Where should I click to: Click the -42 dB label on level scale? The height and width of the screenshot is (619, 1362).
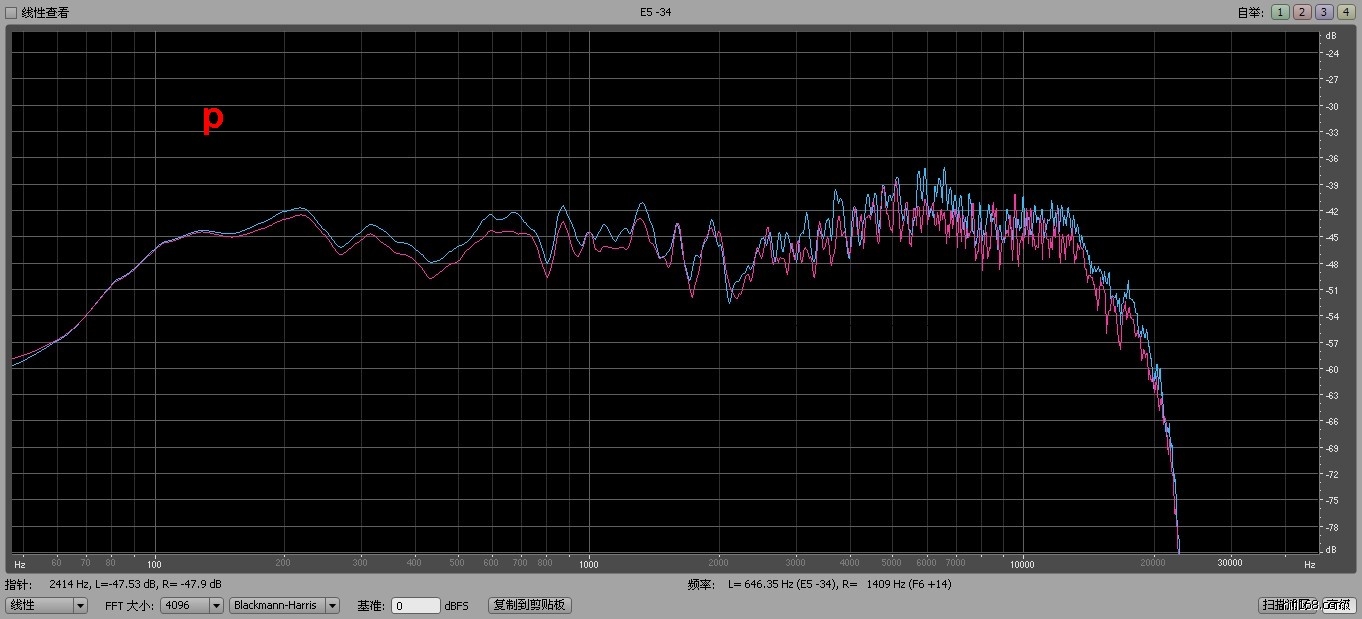tap(1332, 212)
